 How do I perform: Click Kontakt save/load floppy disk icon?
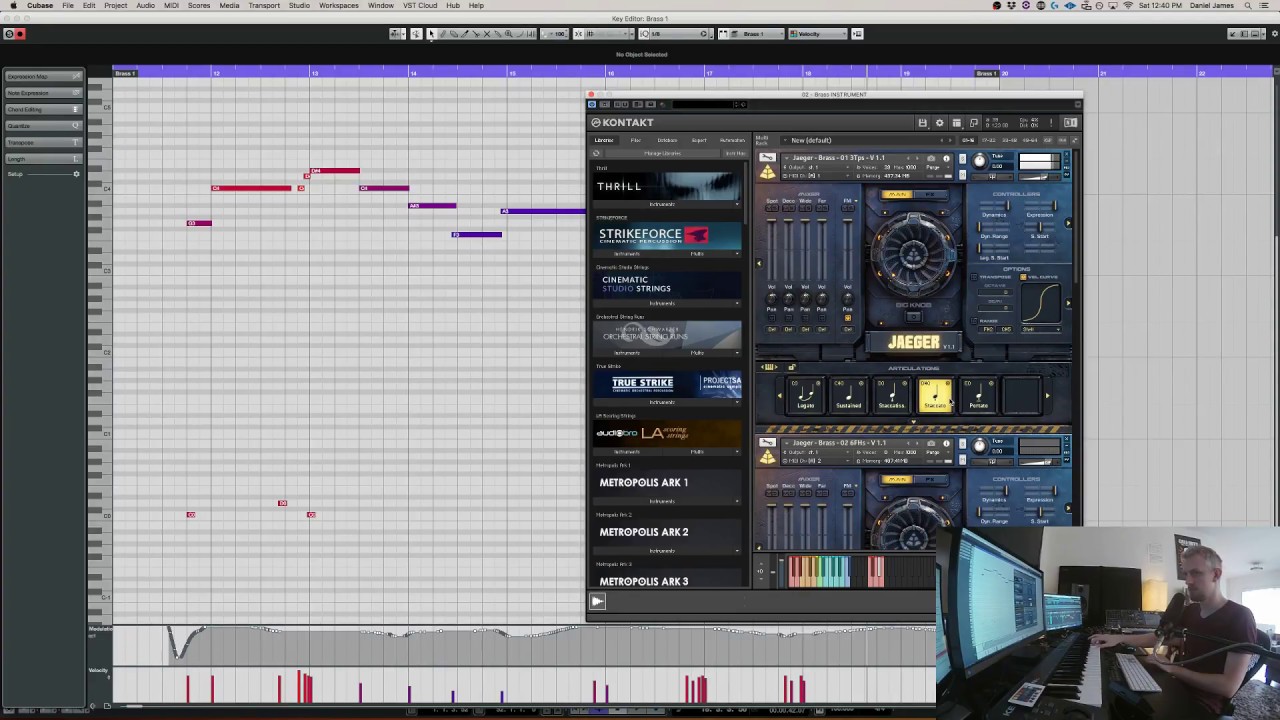[x=923, y=123]
